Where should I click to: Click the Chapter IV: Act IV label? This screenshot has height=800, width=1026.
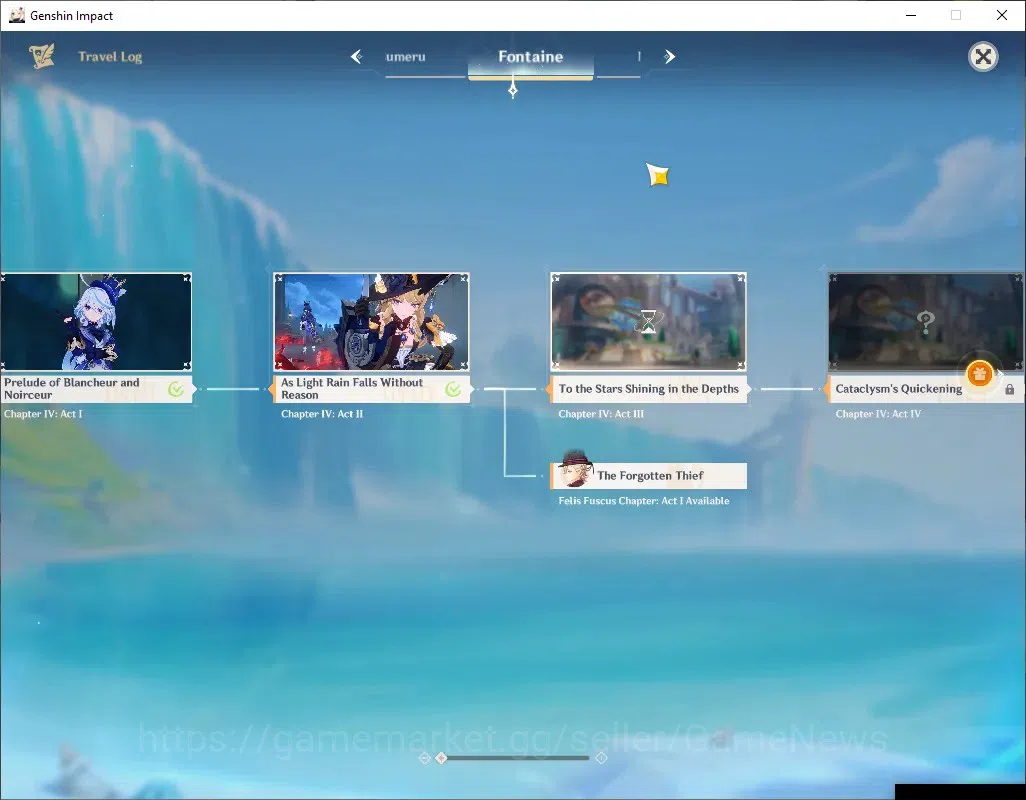878,413
